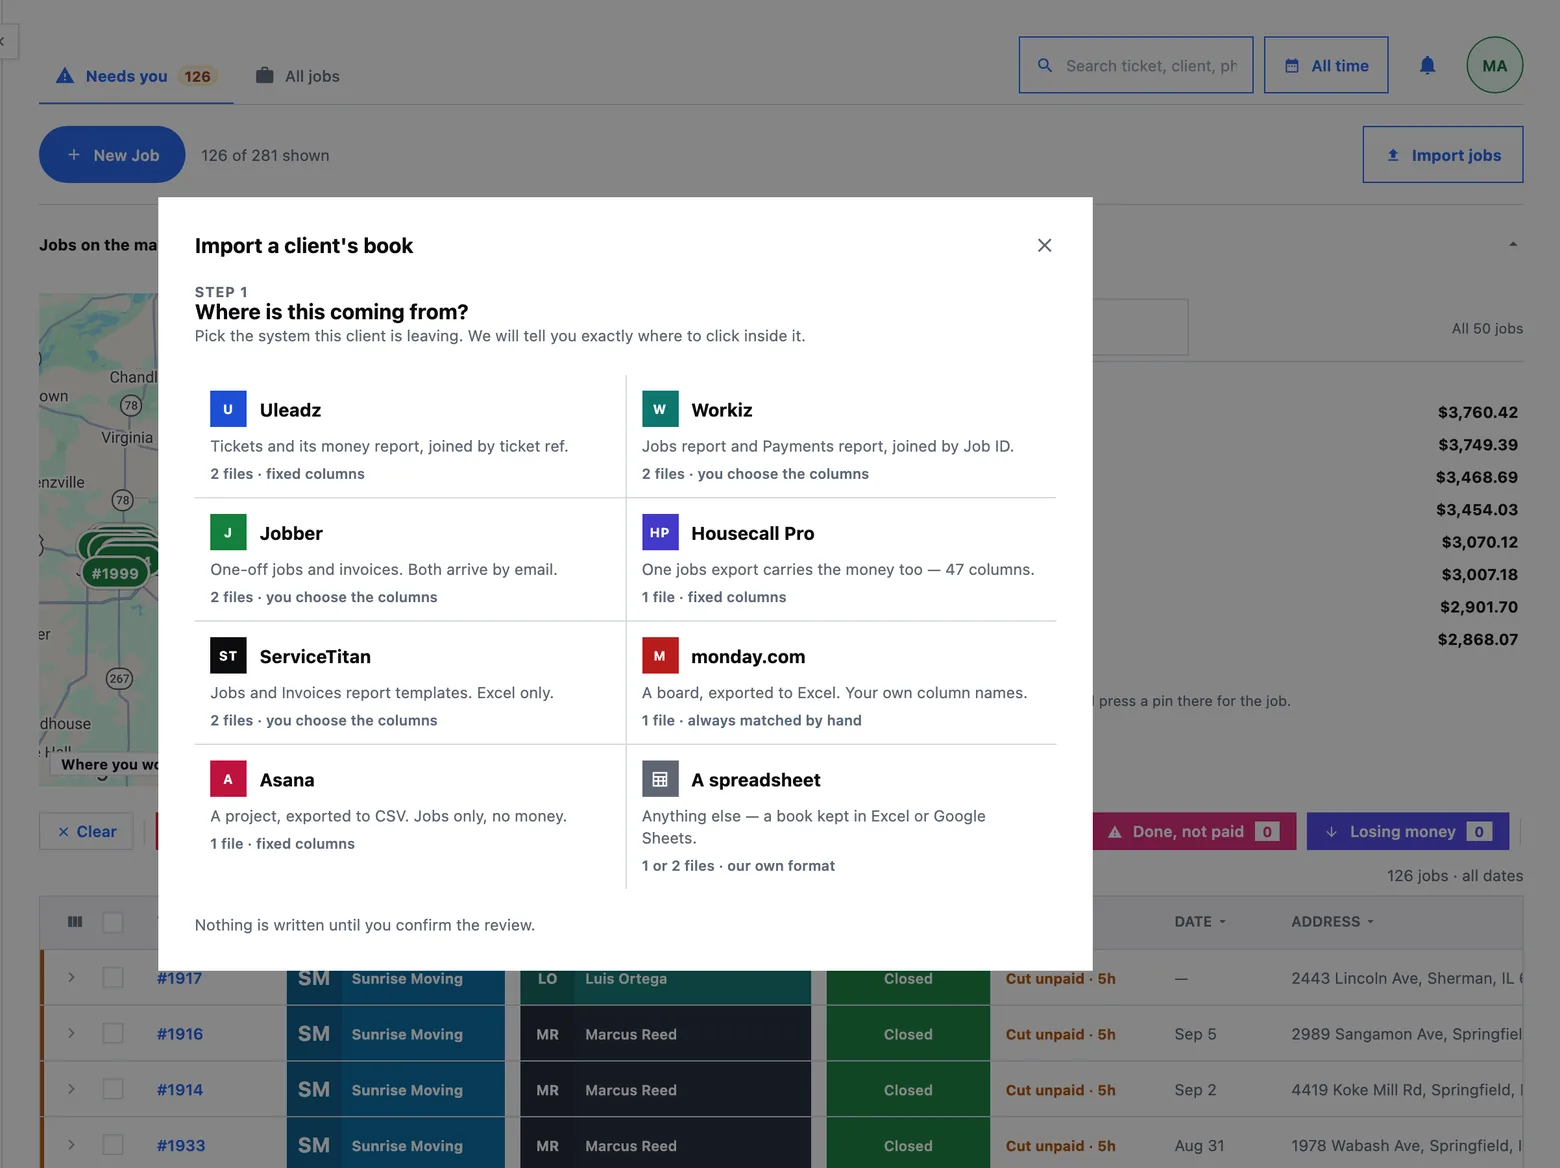Click the All 50 jobs label

point(1487,328)
